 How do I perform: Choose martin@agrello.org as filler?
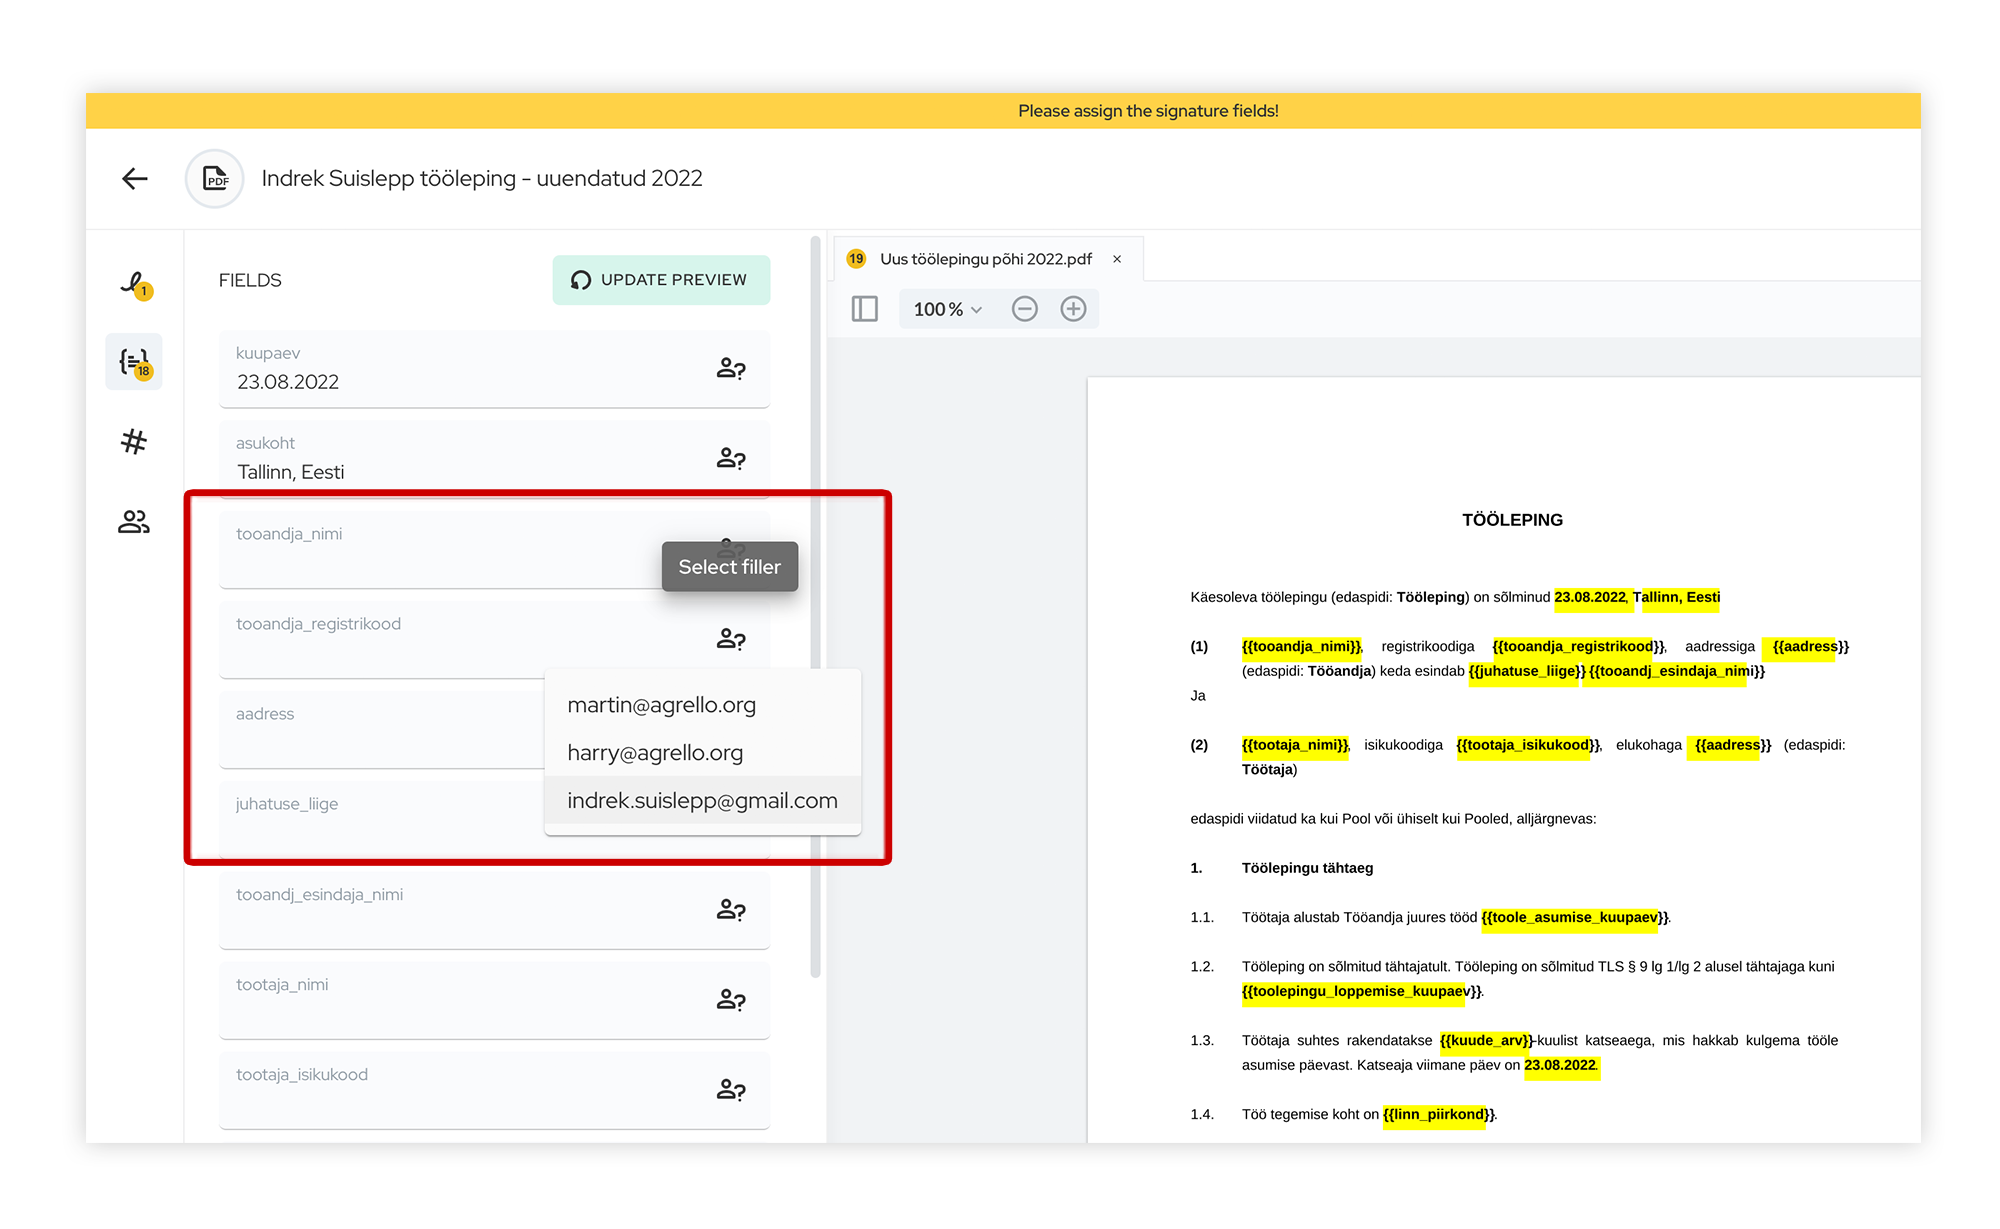point(661,705)
